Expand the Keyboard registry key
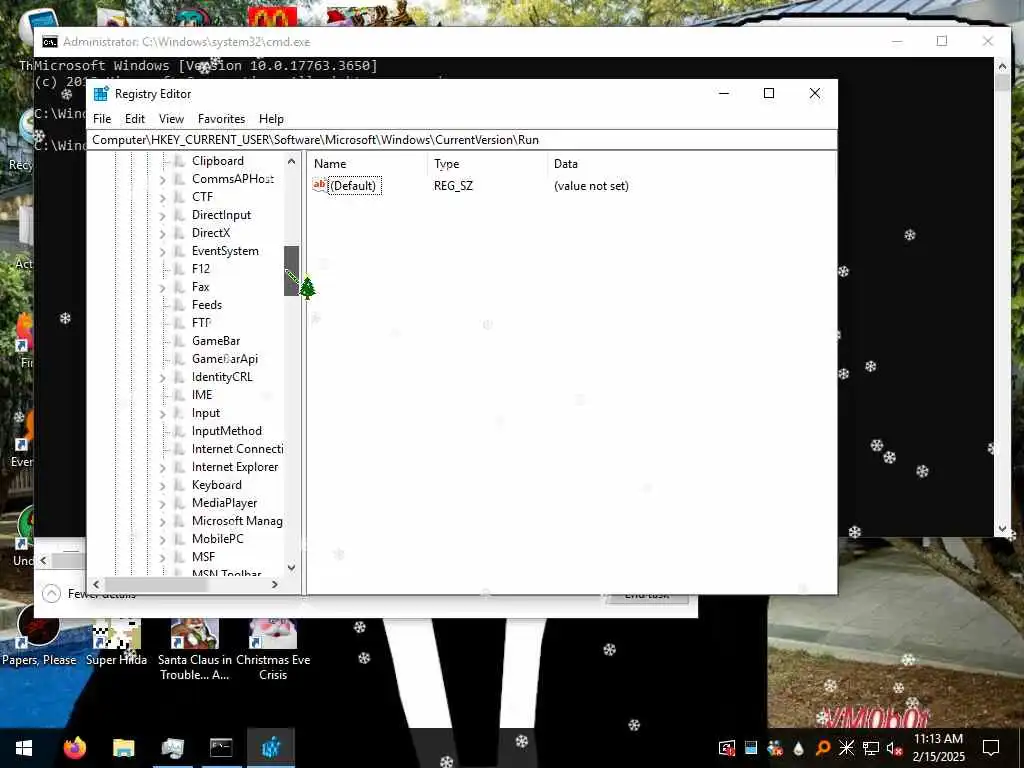This screenshot has height=768, width=1024. tap(163, 485)
